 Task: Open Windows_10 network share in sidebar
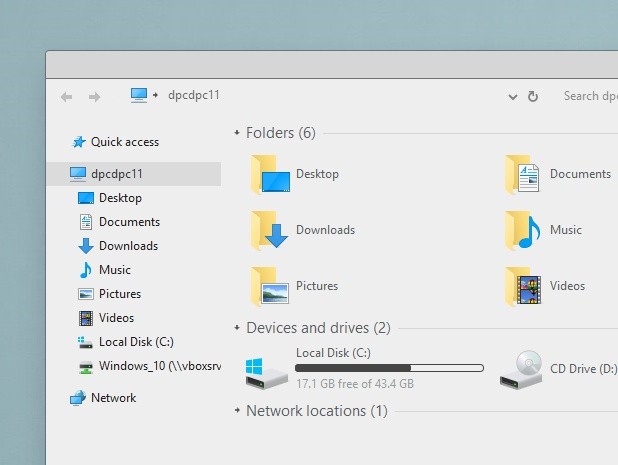pos(160,366)
